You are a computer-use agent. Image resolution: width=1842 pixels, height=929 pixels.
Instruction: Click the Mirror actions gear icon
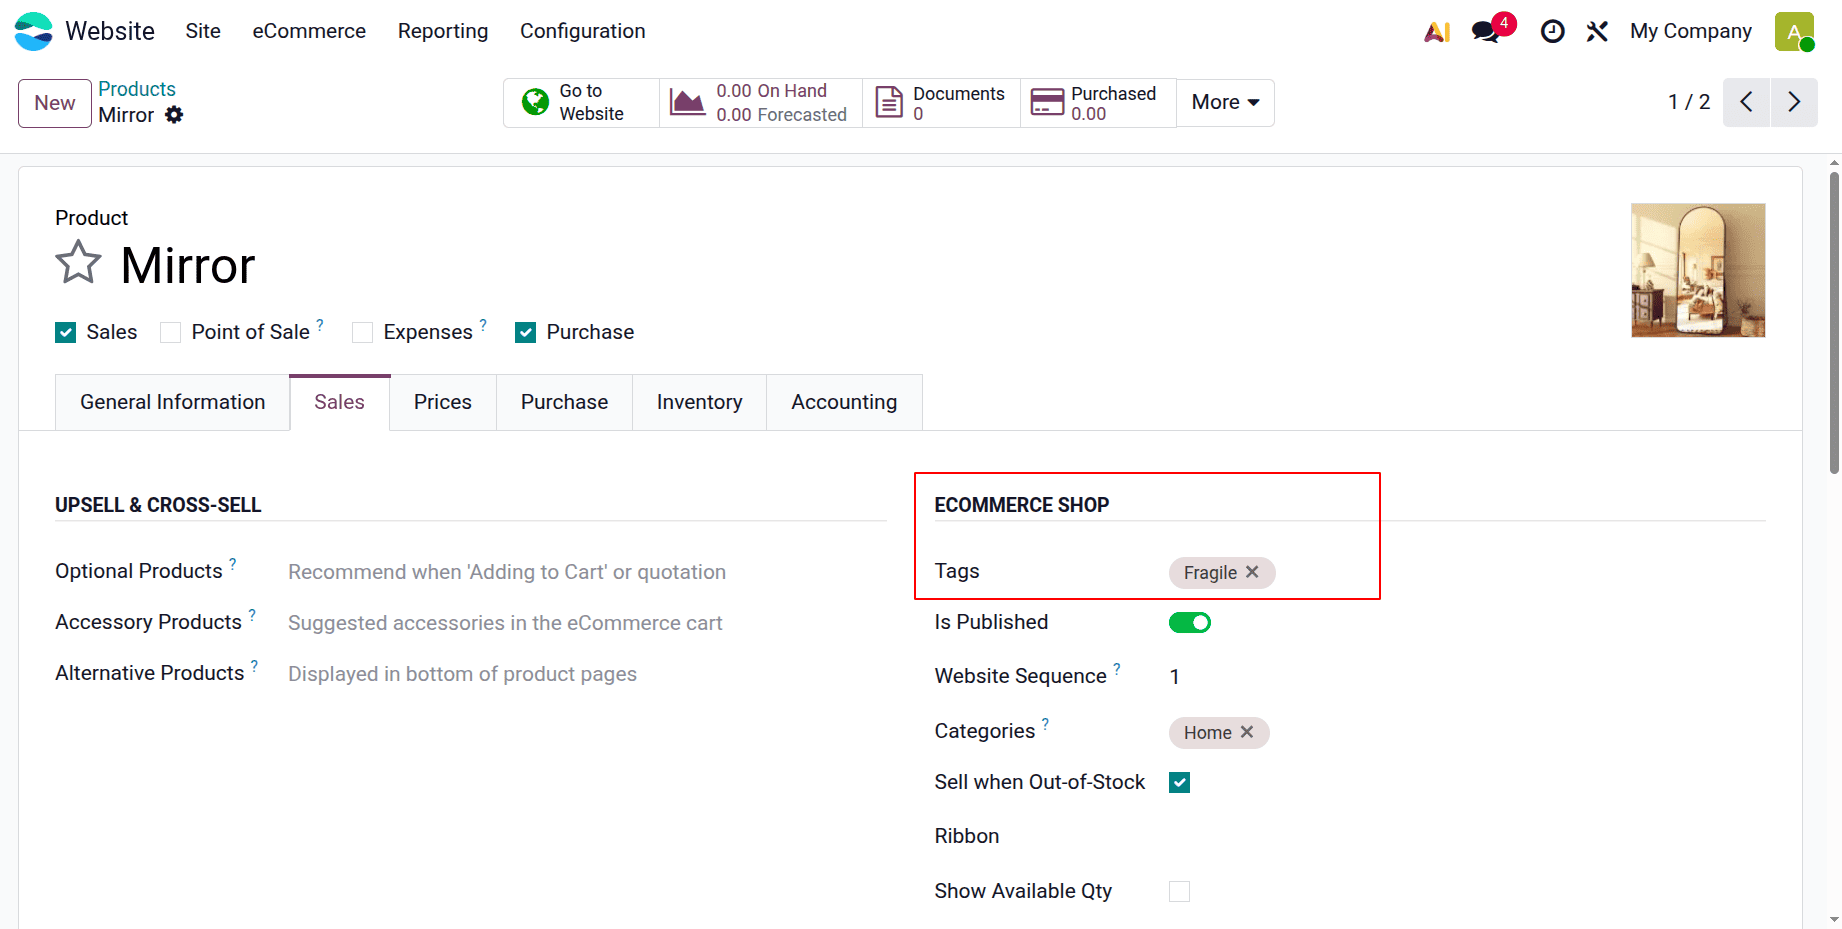pyautogui.click(x=174, y=115)
